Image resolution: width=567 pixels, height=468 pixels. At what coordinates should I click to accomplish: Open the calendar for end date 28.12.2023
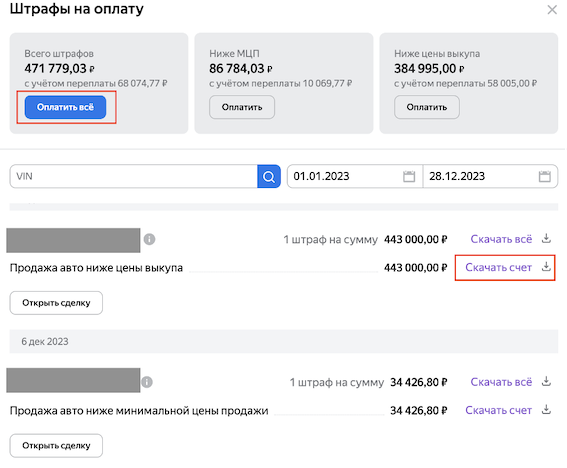pyautogui.click(x=546, y=176)
